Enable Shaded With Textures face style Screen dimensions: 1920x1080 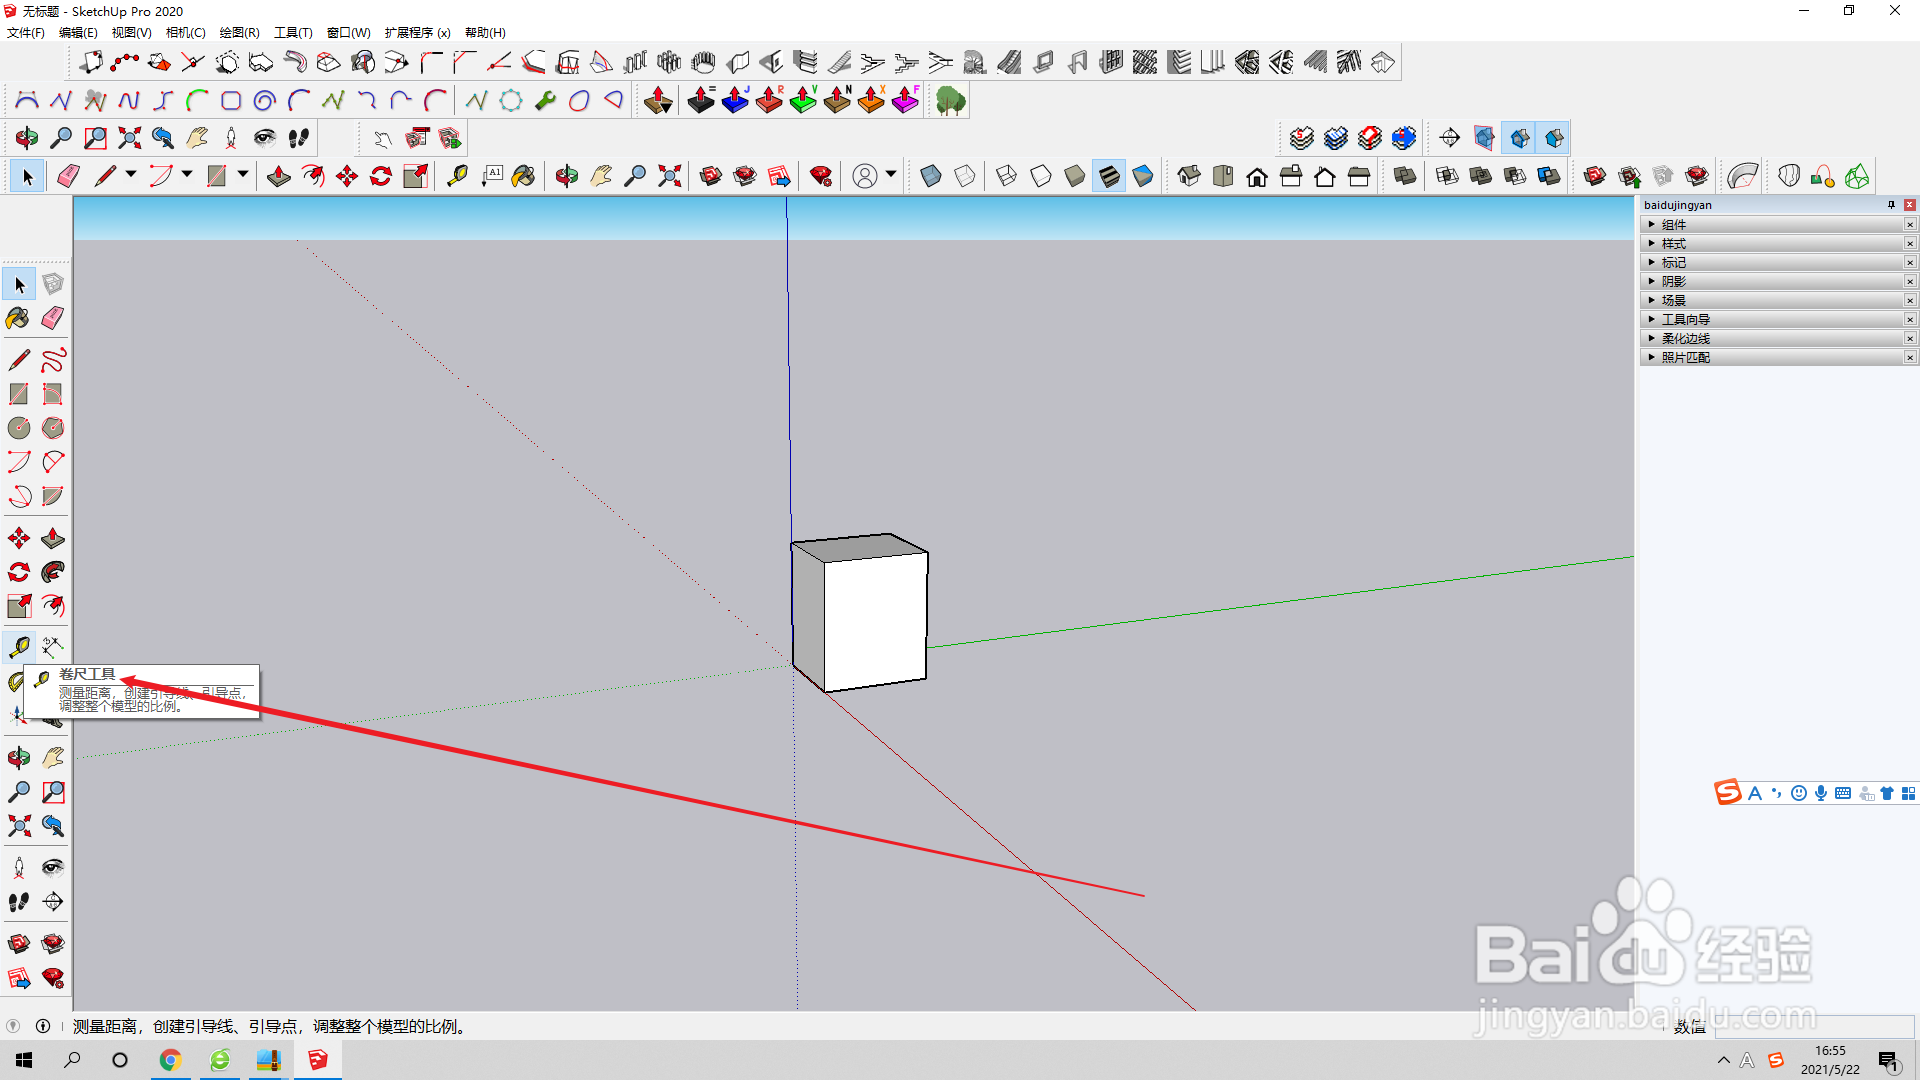coord(1109,176)
